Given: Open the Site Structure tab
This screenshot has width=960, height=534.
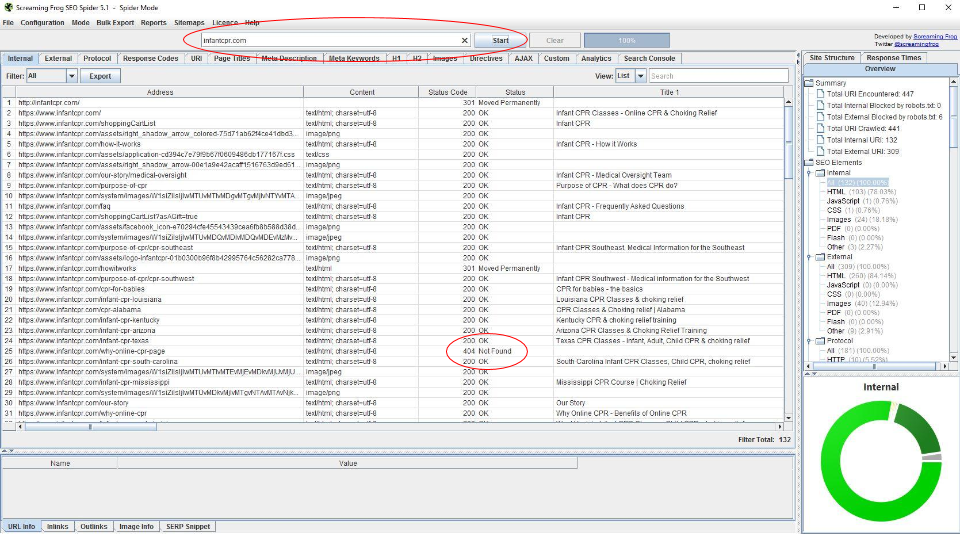Looking at the screenshot, I should tap(832, 58).
